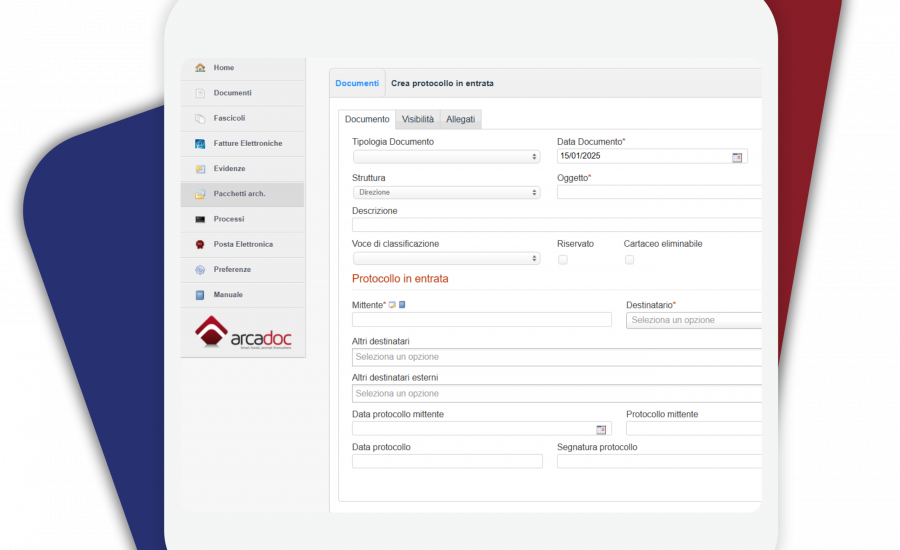Viewport: 900px width, 550px height.
Task: Click the Posta Elettronica seal icon
Action: click(200, 245)
